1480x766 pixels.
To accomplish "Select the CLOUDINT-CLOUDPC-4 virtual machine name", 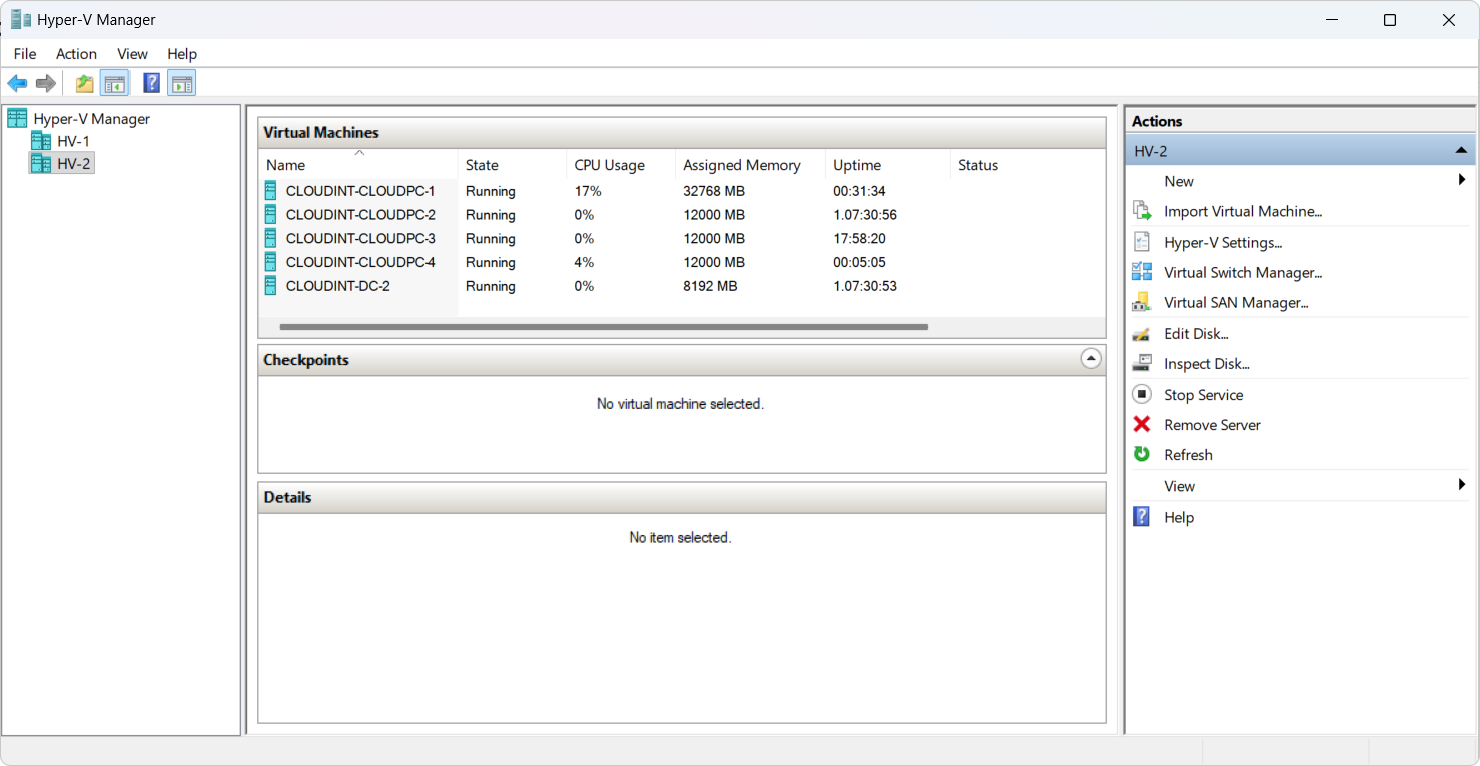I will click(361, 262).
